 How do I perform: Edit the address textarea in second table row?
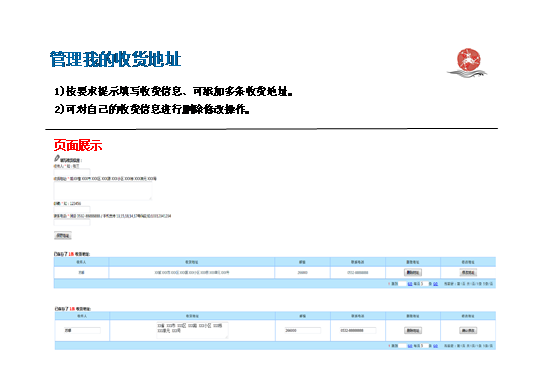tap(192, 330)
